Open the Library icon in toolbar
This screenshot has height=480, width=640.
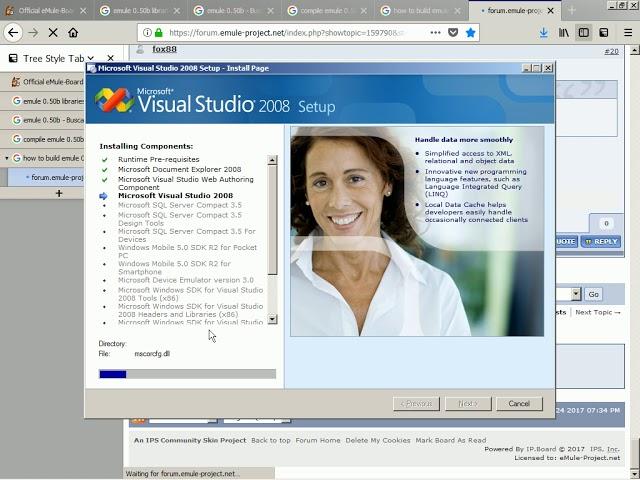coord(564,33)
